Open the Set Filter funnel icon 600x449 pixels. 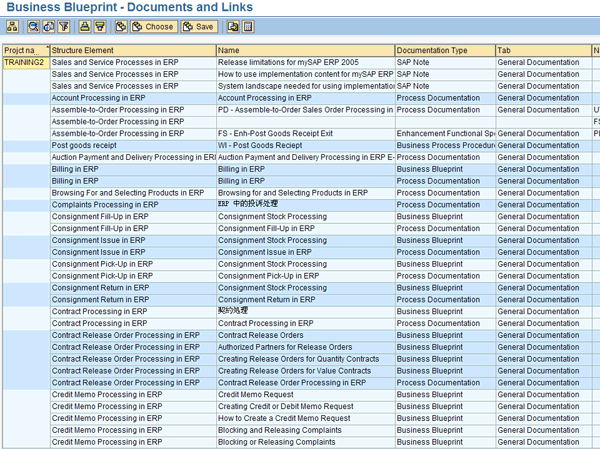click(63, 27)
